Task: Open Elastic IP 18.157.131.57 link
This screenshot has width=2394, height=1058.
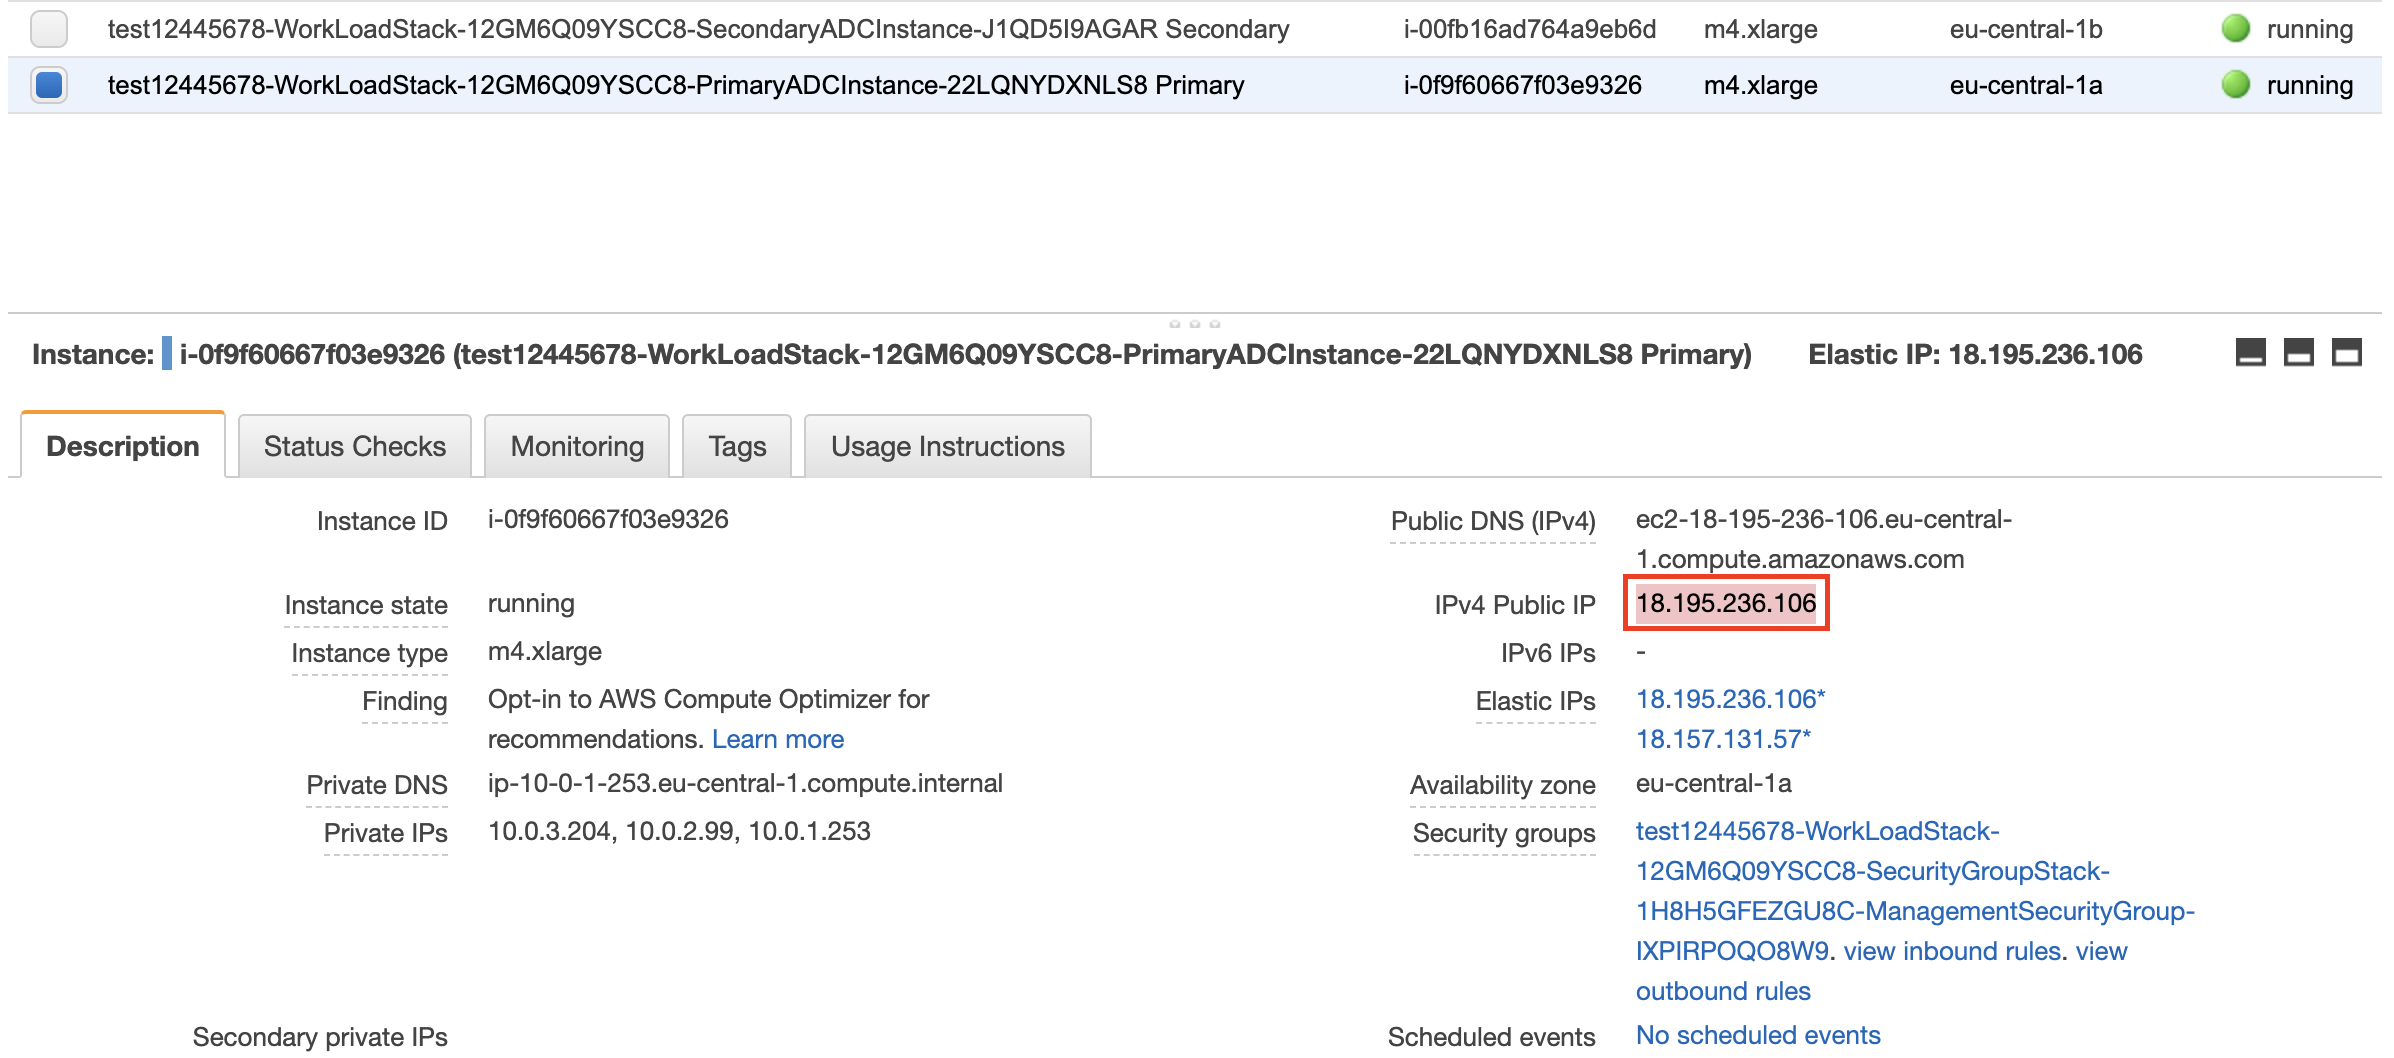Action: [x=1723, y=739]
